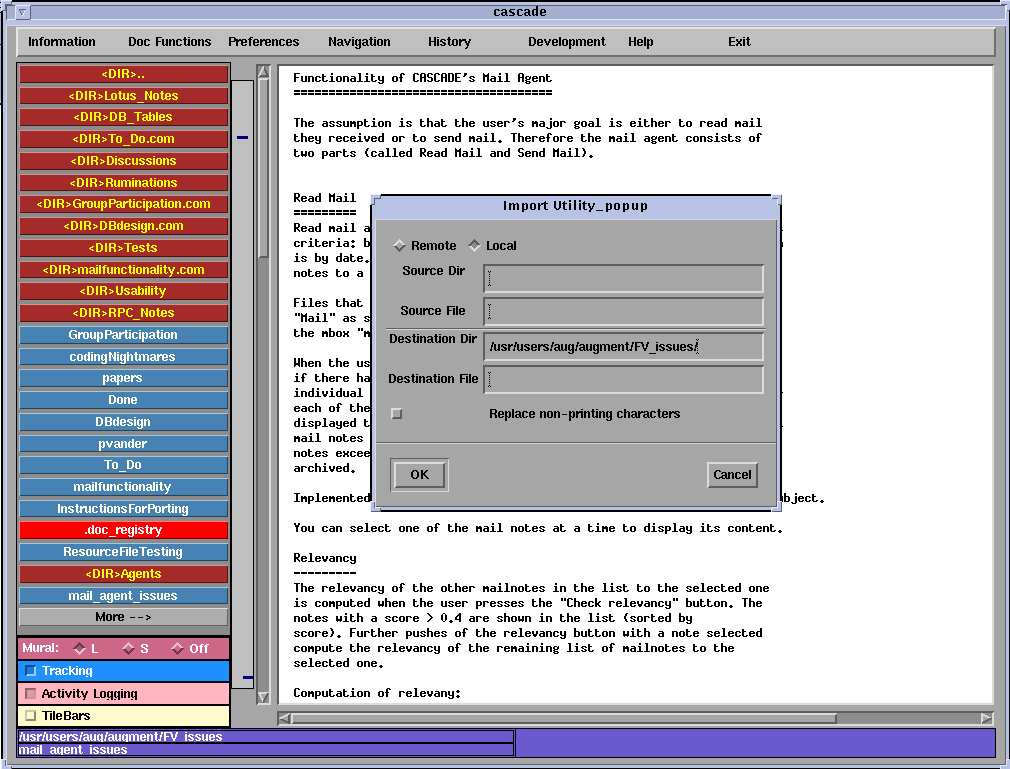Open the window menu button on the cascade title bar
The width and height of the screenshot is (1010, 769).
point(23,12)
